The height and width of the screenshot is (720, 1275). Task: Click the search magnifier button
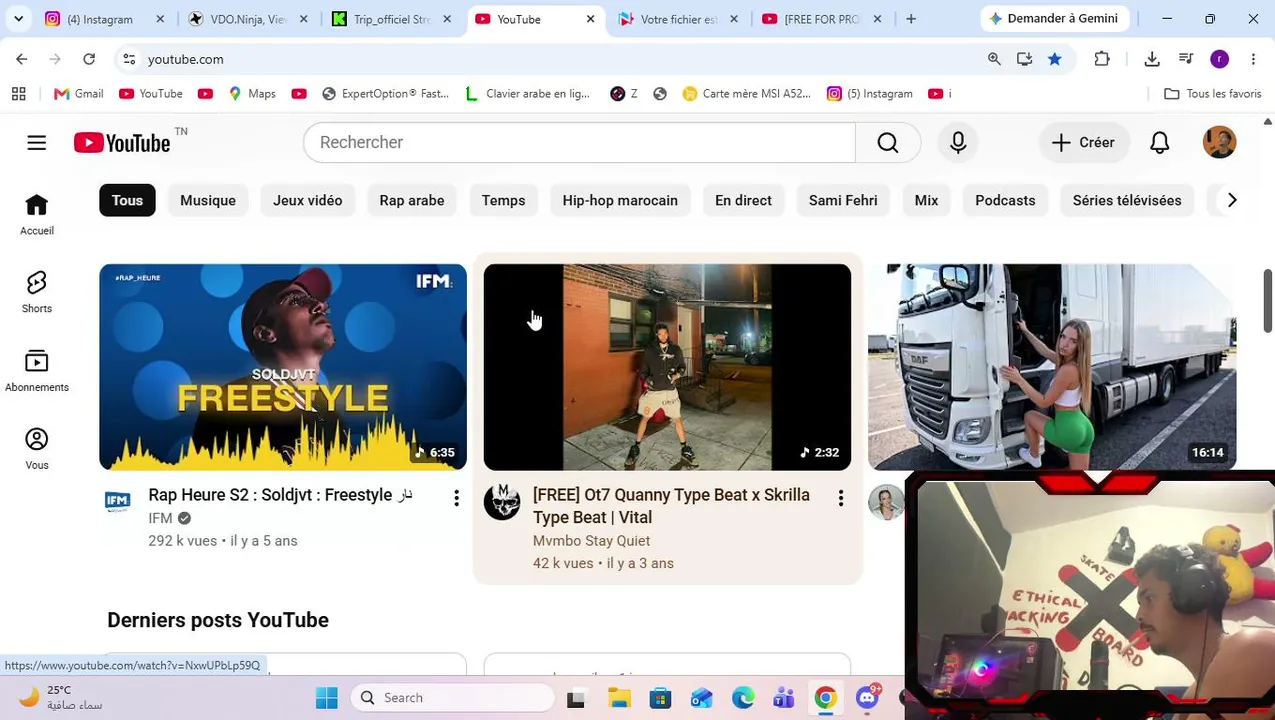pyautogui.click(x=888, y=143)
